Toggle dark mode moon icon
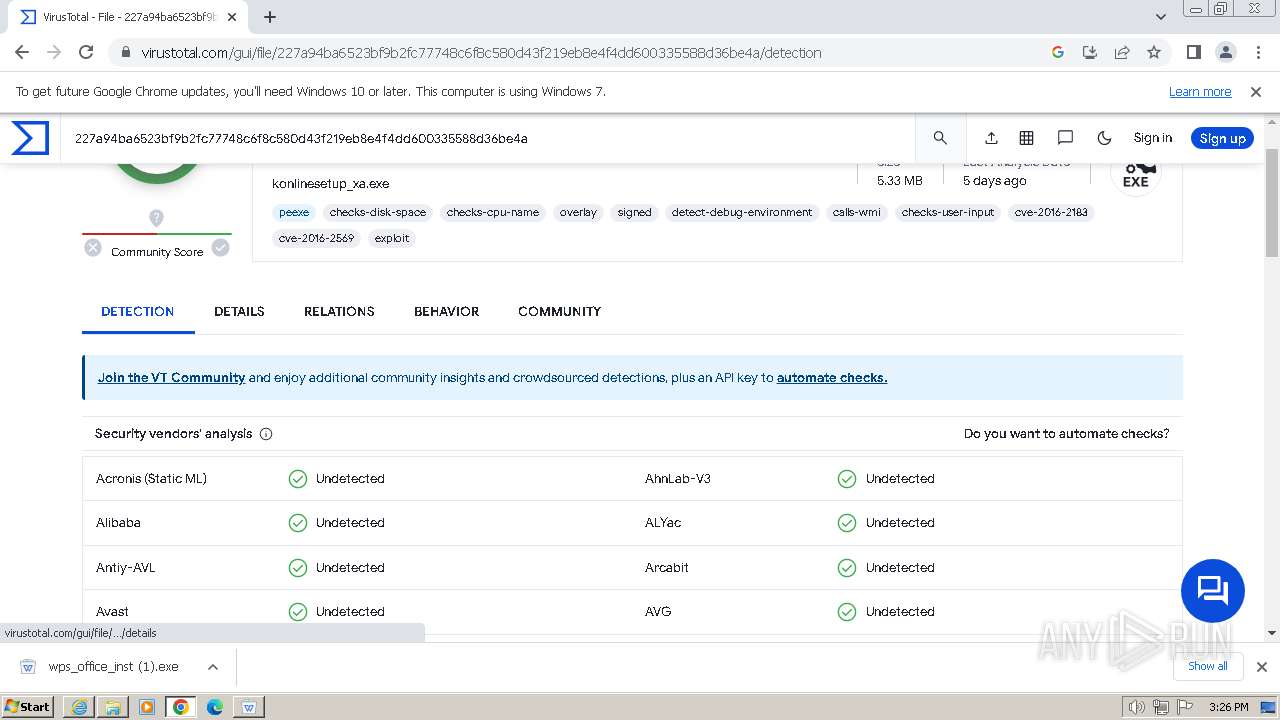Screen dimensions: 1280x720 1104,138
